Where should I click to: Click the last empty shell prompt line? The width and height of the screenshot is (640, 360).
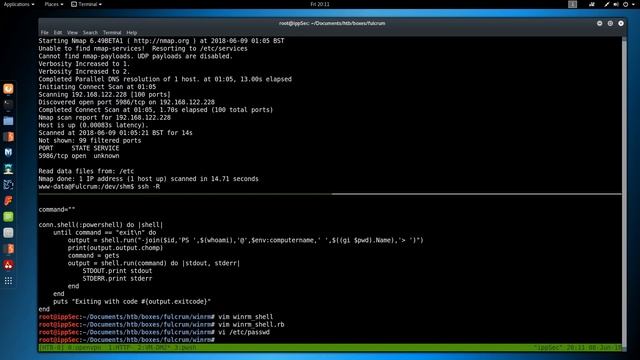(x=127, y=340)
